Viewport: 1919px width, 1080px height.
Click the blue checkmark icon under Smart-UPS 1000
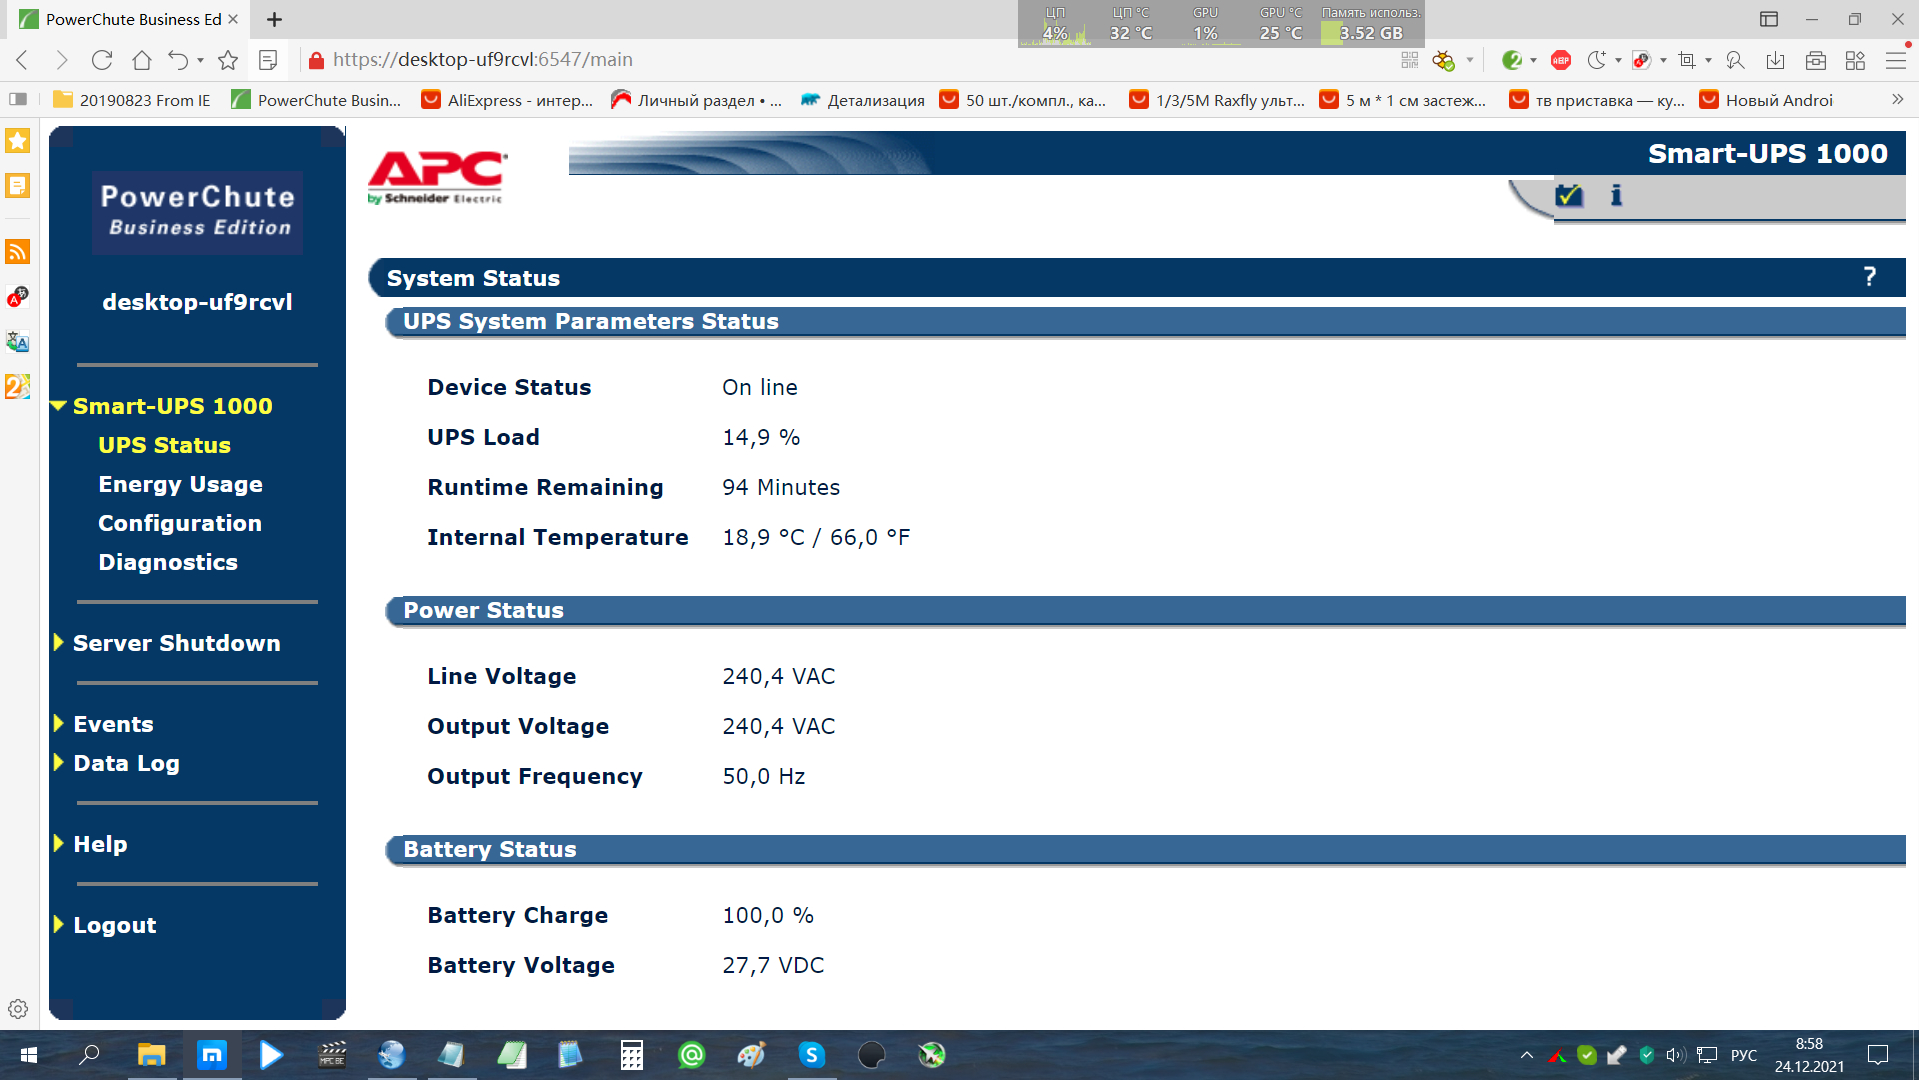click(1569, 195)
